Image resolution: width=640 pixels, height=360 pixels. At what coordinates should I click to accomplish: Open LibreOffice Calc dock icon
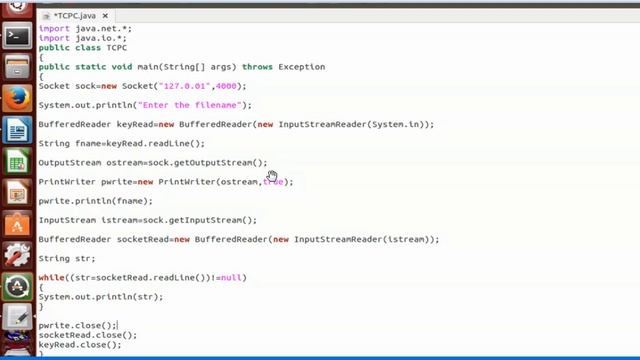tap(17, 161)
